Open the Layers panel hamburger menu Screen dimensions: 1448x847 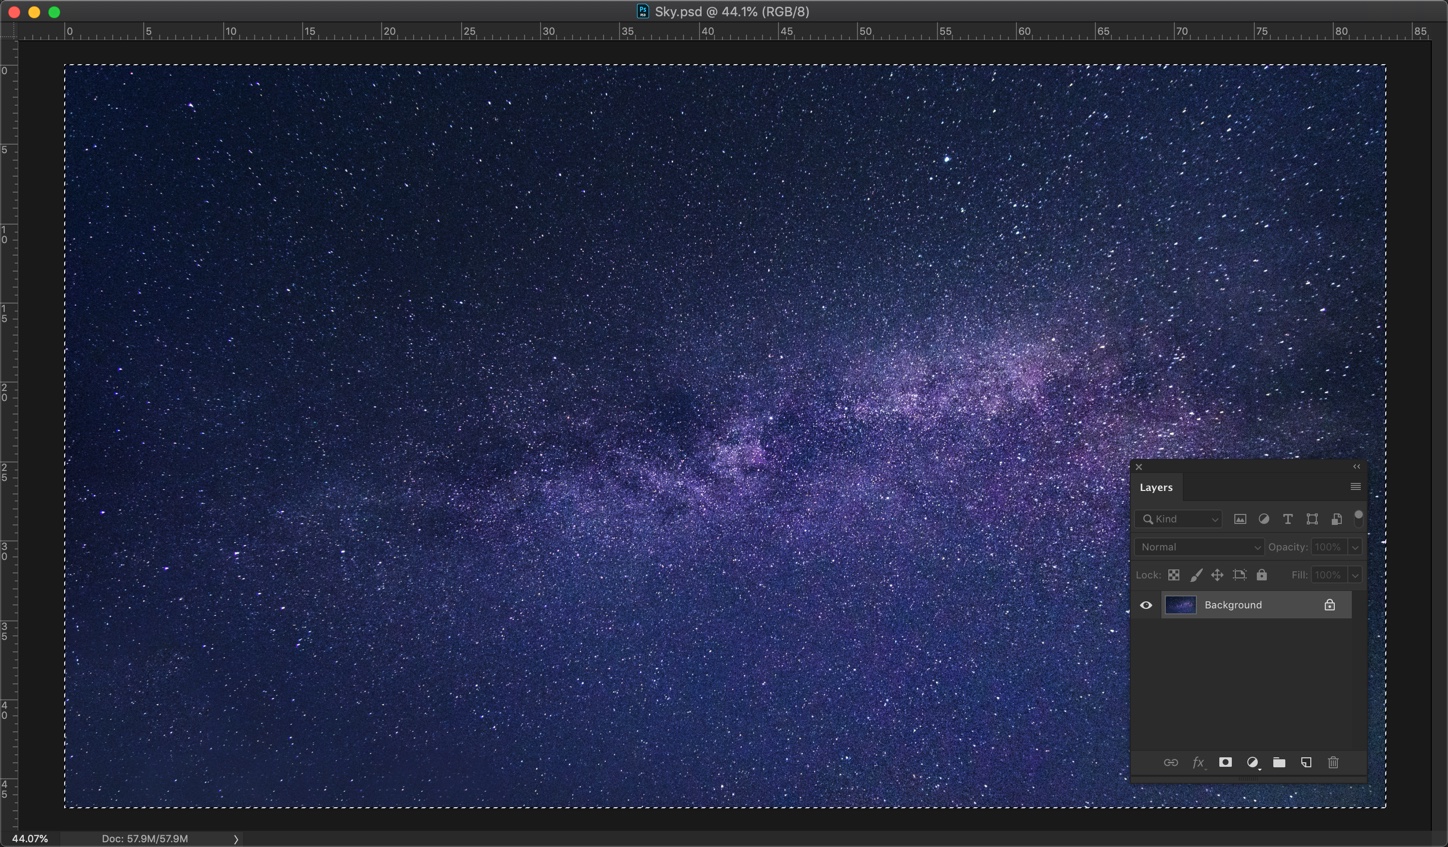[x=1355, y=487]
